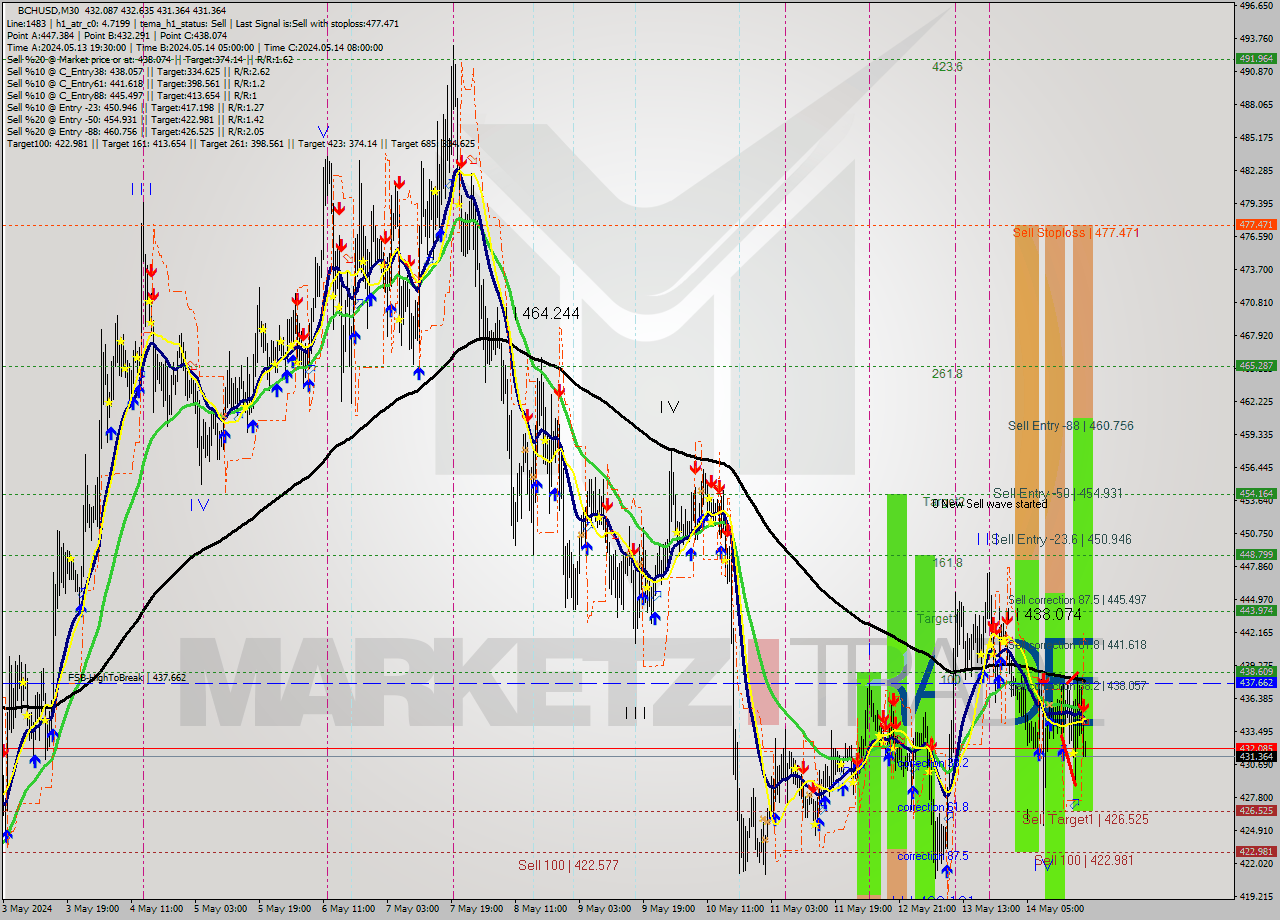
Task: Click the 'Sell 100 | 422.981' label
Action: [x=1084, y=860]
